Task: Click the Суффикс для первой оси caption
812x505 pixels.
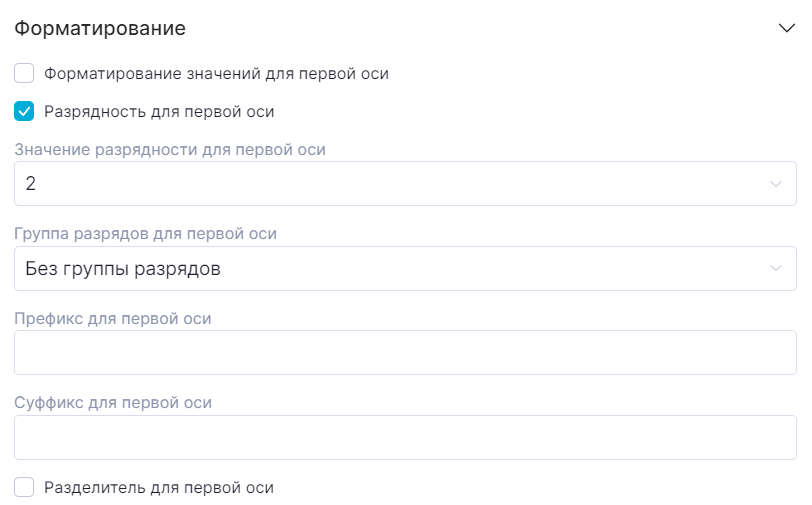Action: [x=113, y=403]
